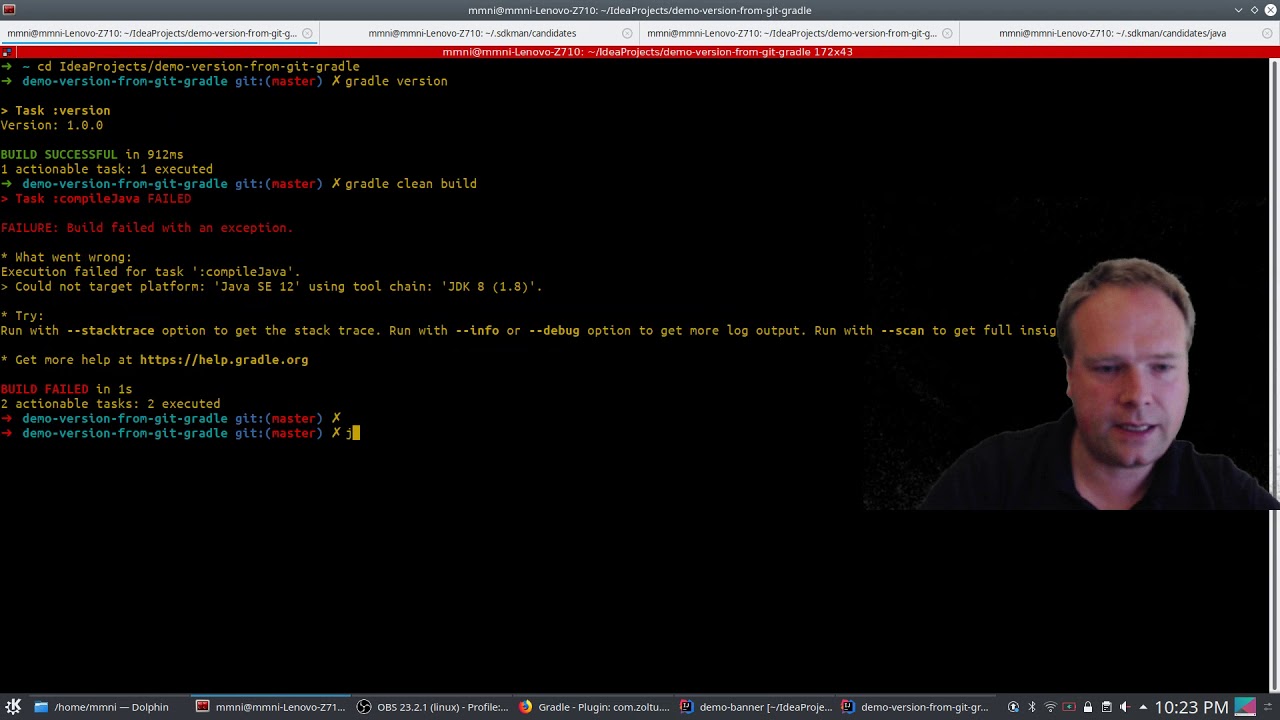The image size is (1280, 720).
Task: Expand hidden system tray icons arrow
Action: pyautogui.click(x=1143, y=707)
